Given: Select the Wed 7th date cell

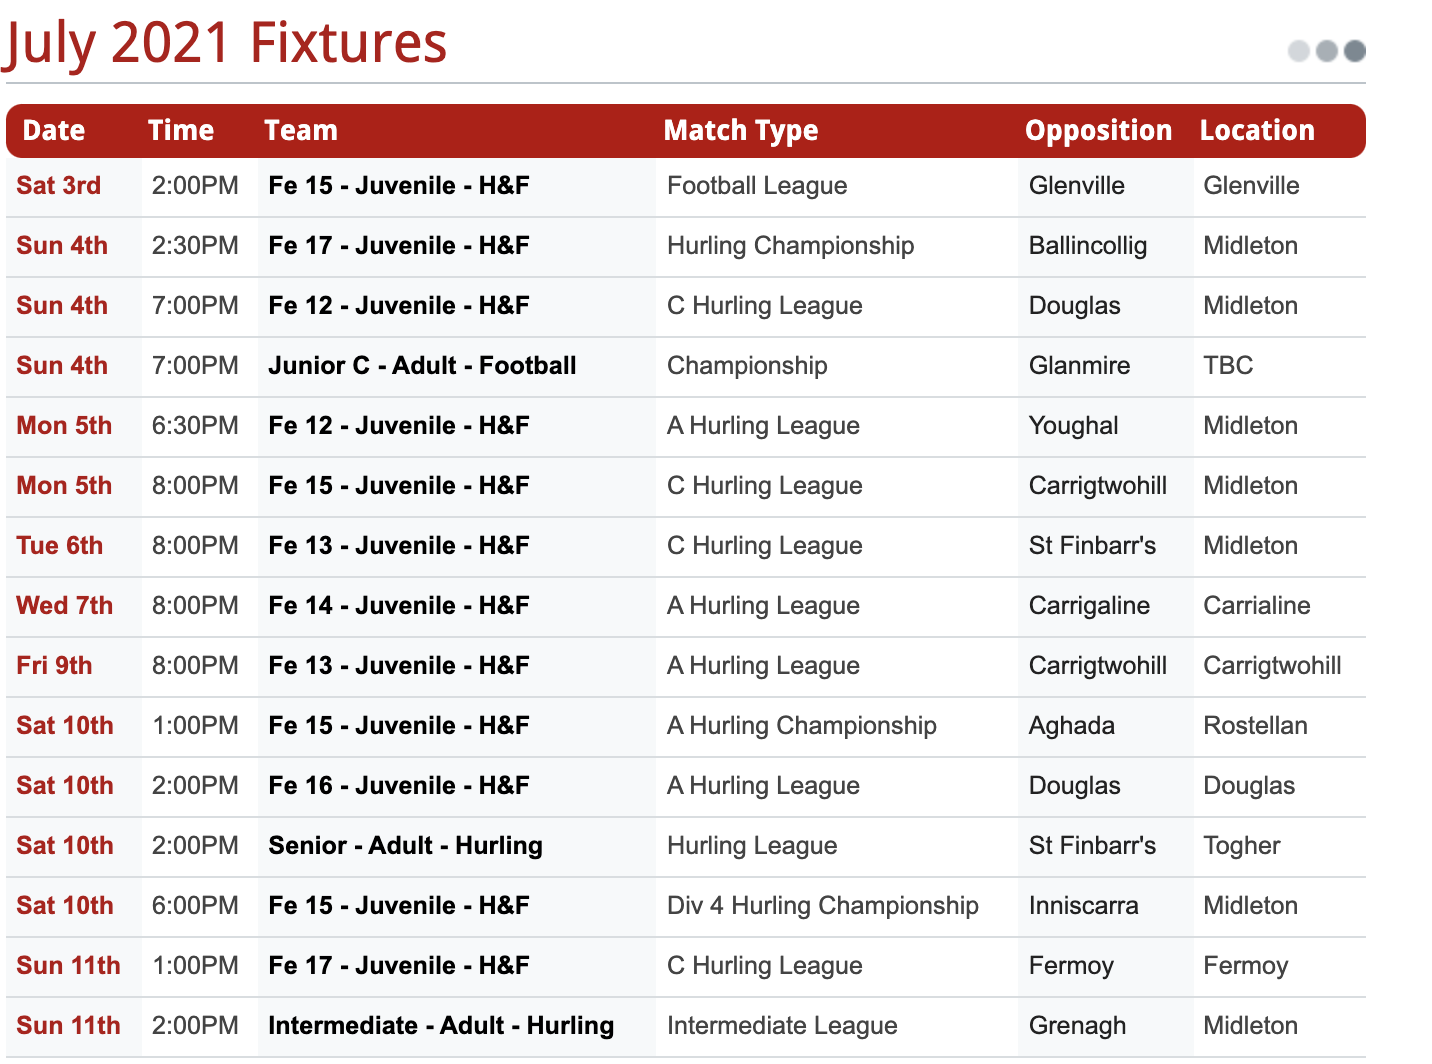Looking at the screenshot, I should pyautogui.click(x=65, y=606).
